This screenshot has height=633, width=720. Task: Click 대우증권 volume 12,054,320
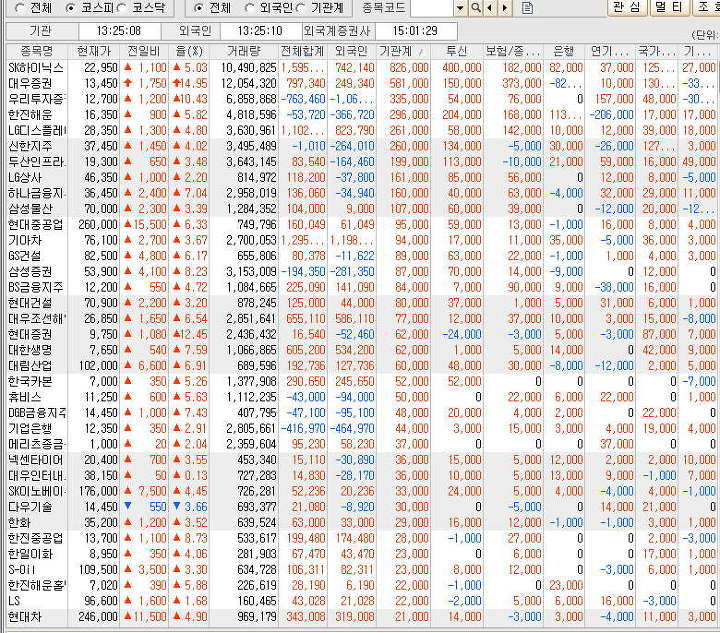click(248, 84)
